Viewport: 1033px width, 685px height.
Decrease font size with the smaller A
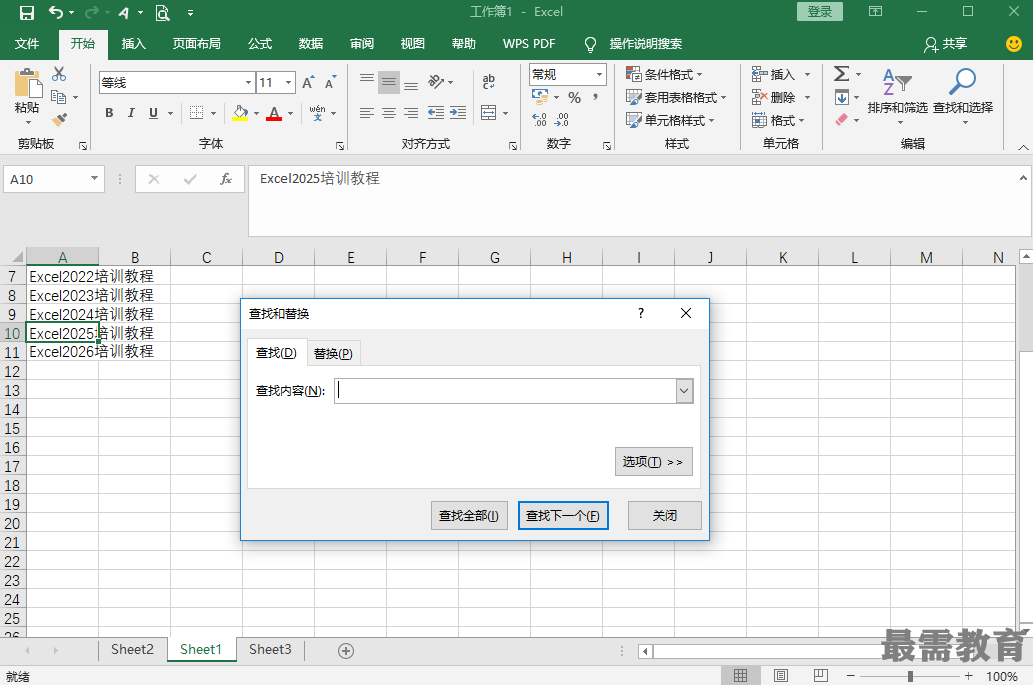pyautogui.click(x=330, y=82)
